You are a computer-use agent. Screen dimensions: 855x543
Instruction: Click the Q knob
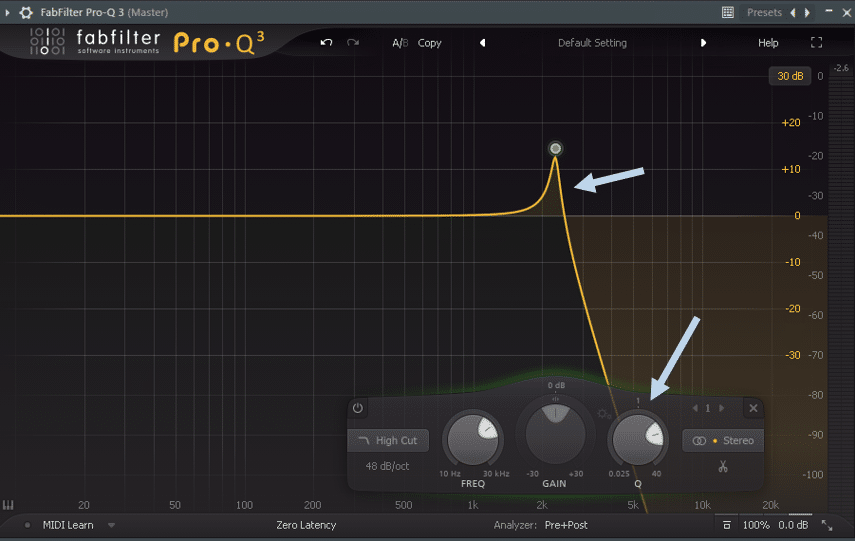coord(638,439)
